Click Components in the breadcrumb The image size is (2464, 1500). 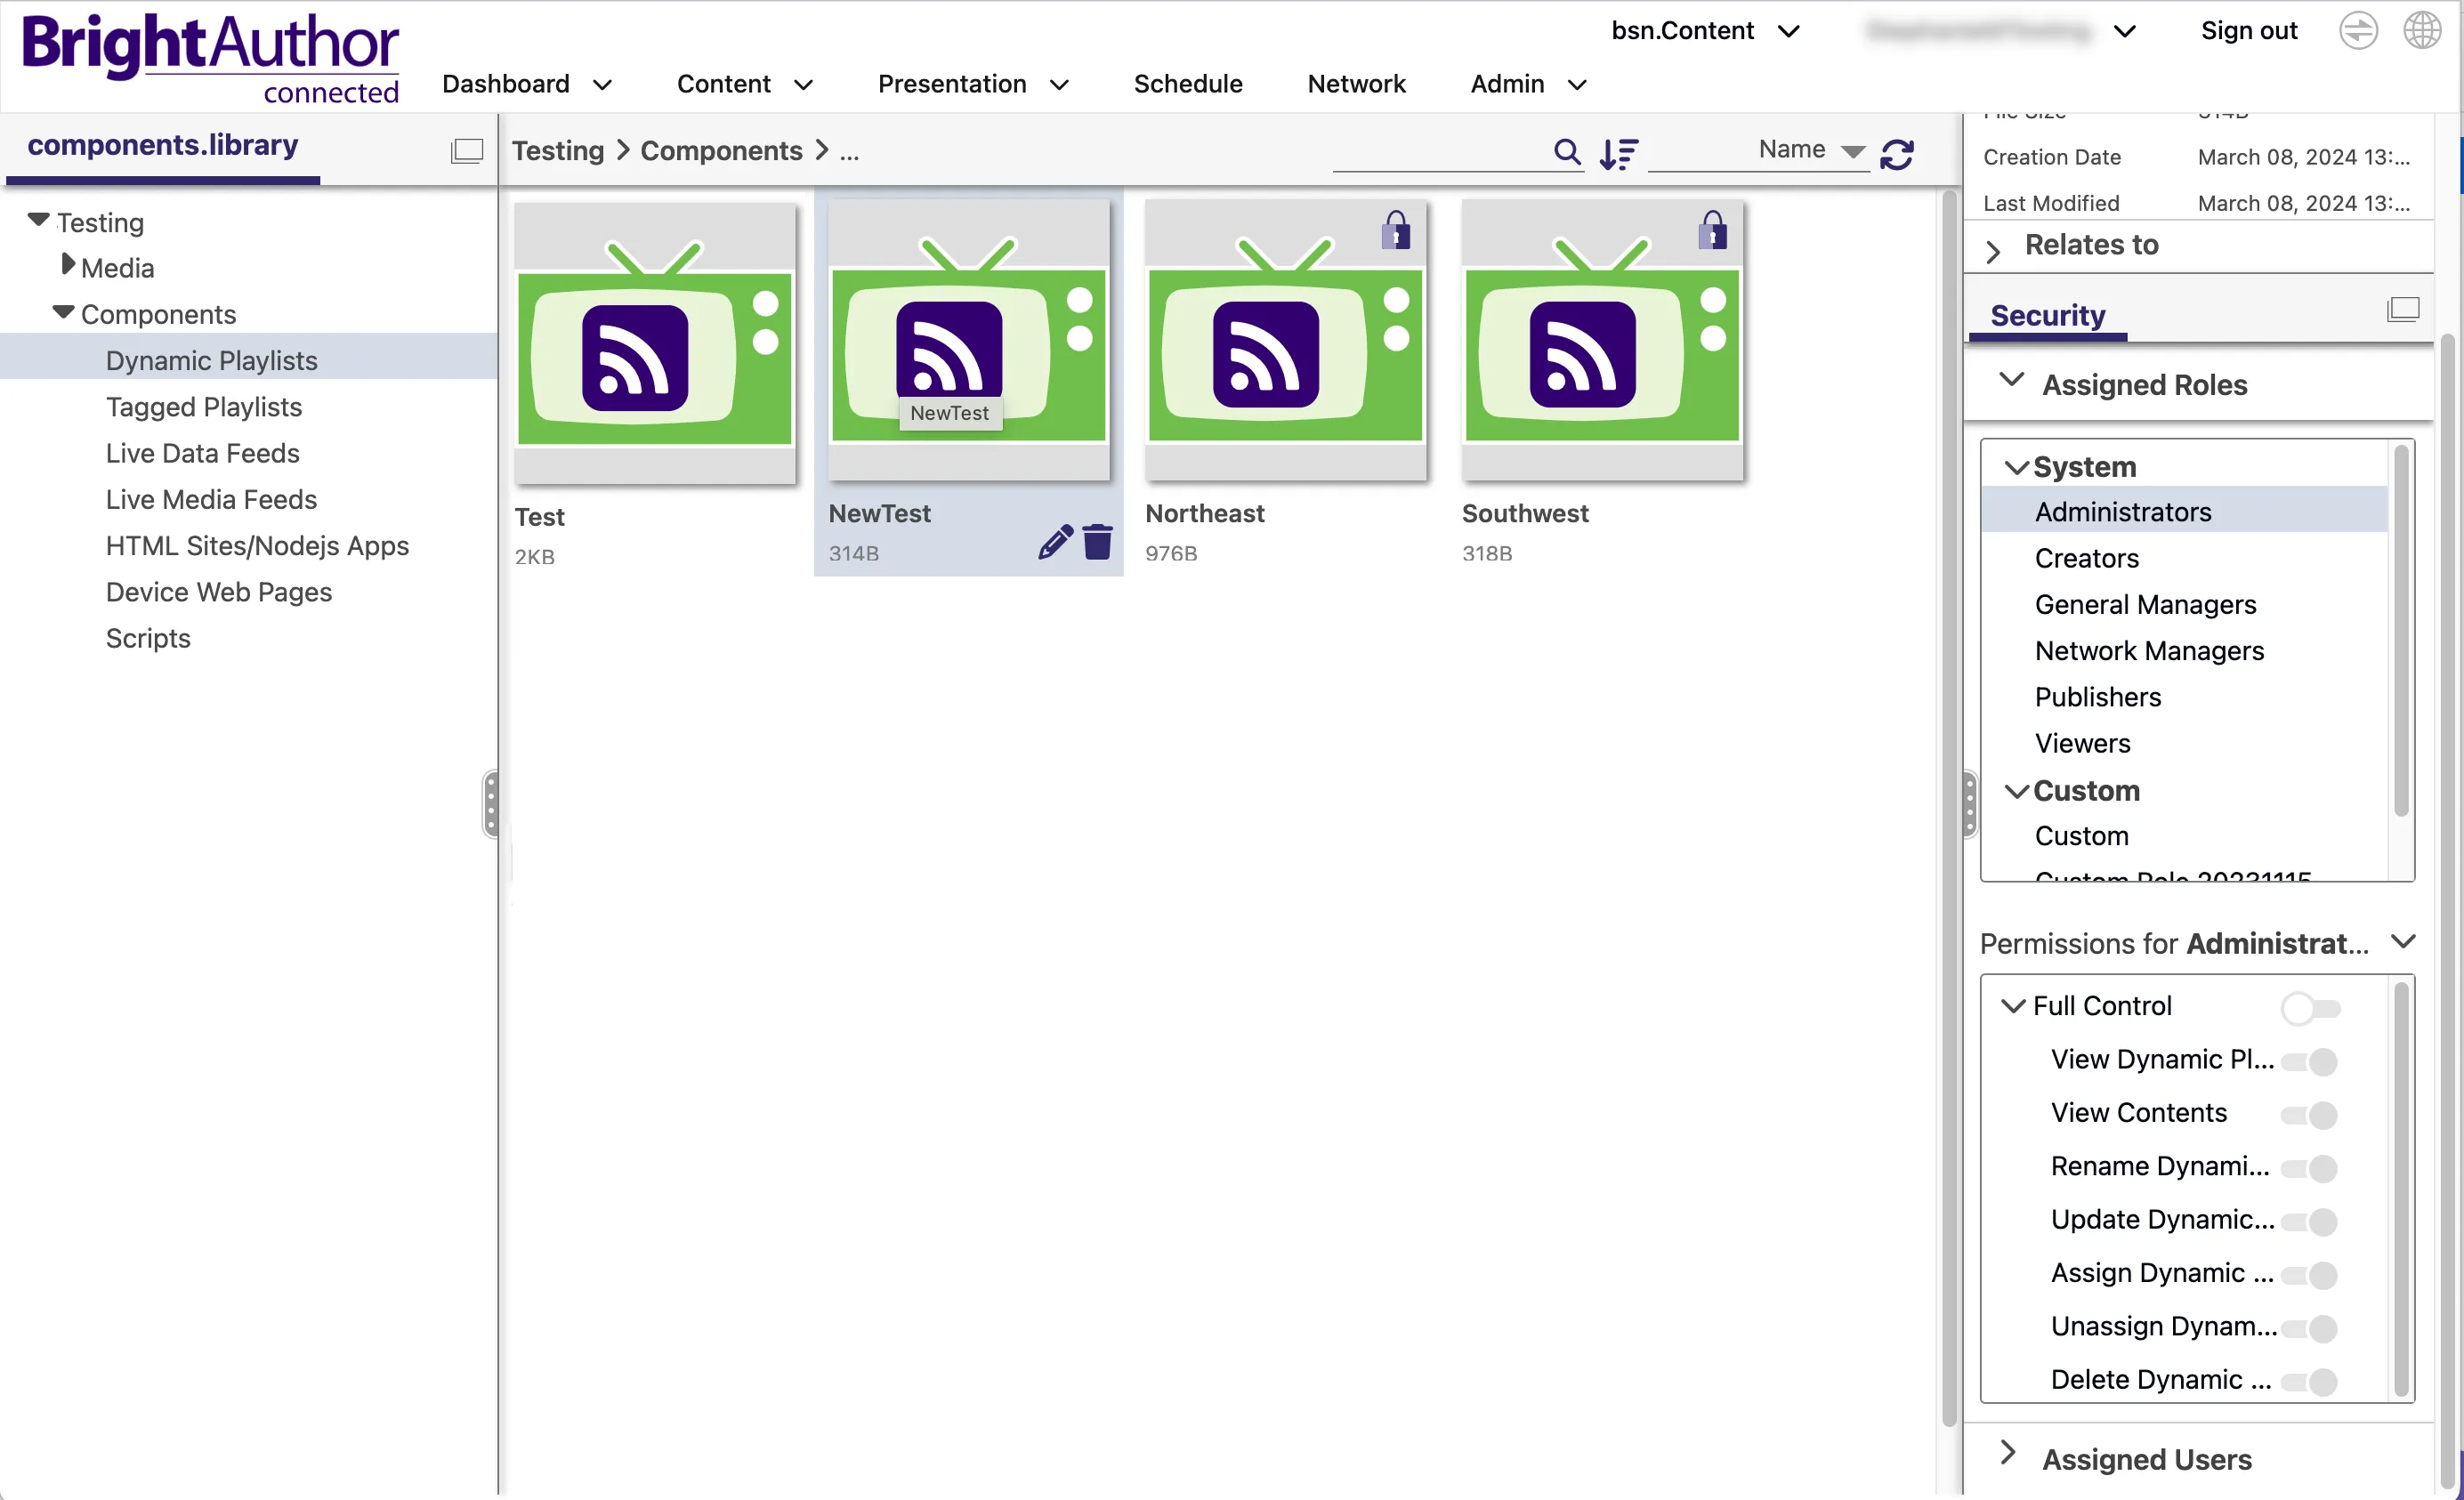[x=721, y=151]
